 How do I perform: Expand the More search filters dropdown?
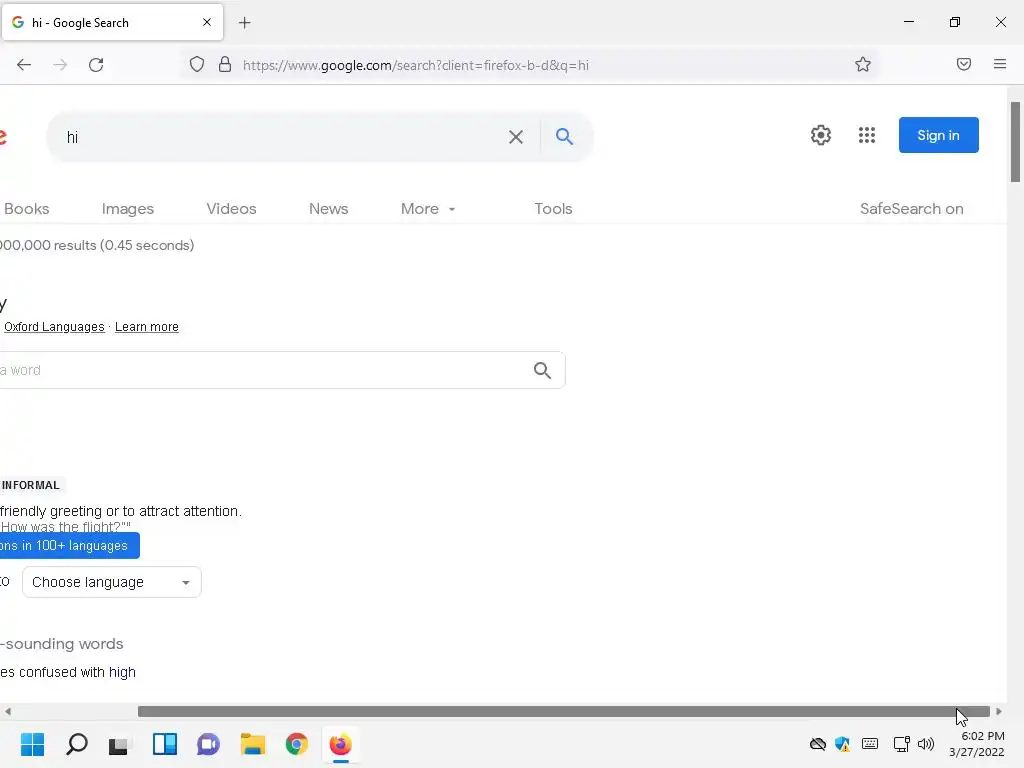tap(428, 209)
